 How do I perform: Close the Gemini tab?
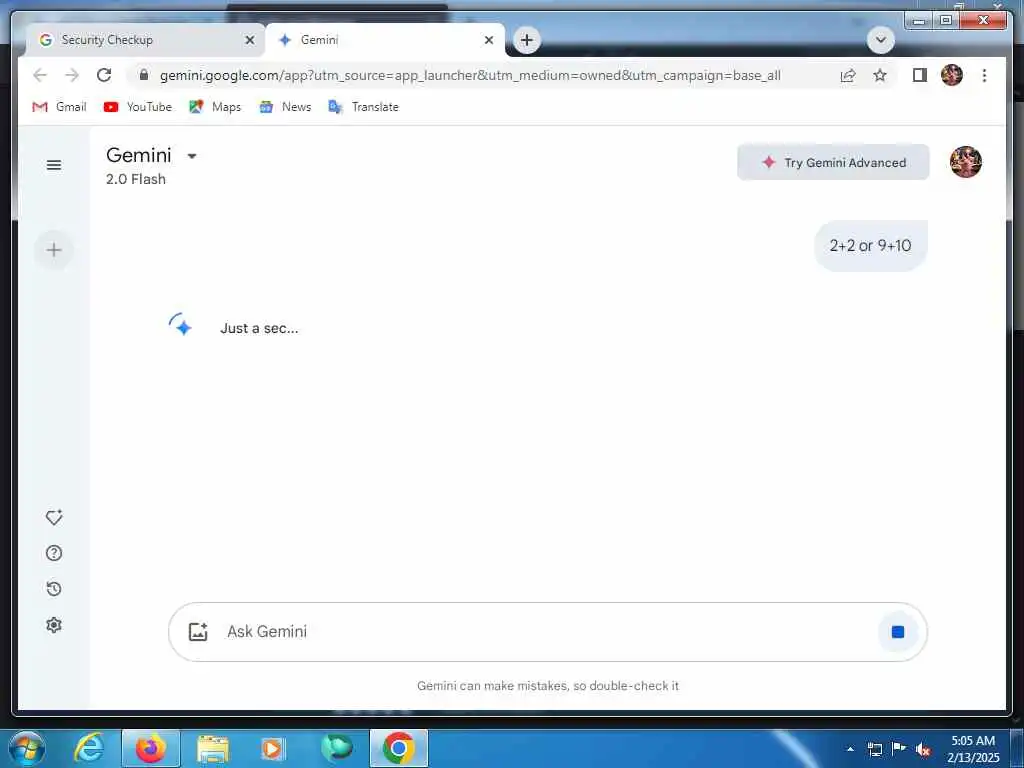coord(488,40)
